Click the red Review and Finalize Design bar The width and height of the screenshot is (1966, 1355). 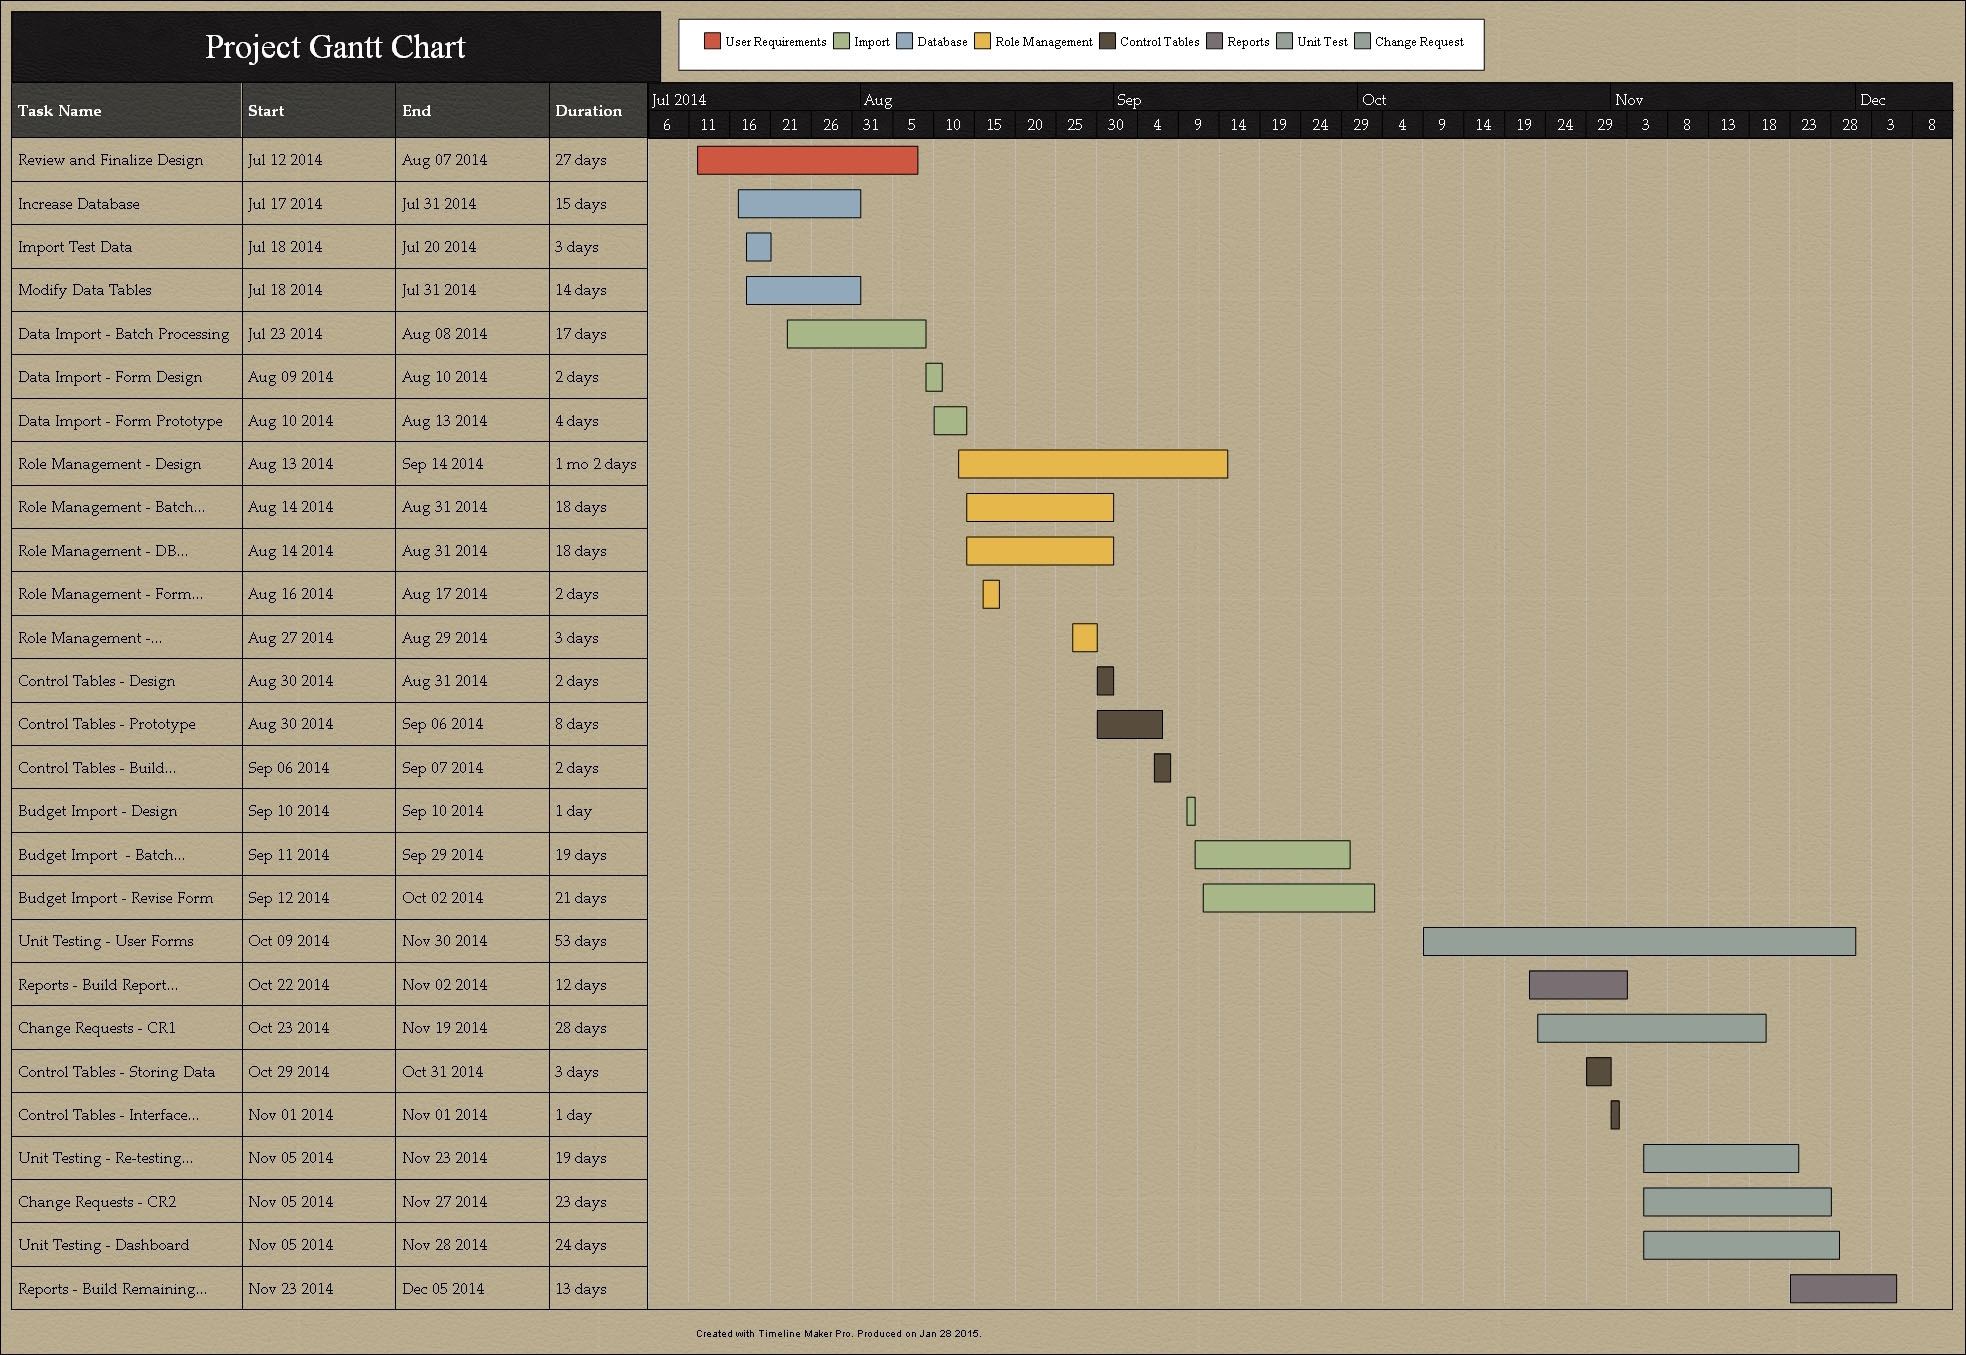click(807, 159)
